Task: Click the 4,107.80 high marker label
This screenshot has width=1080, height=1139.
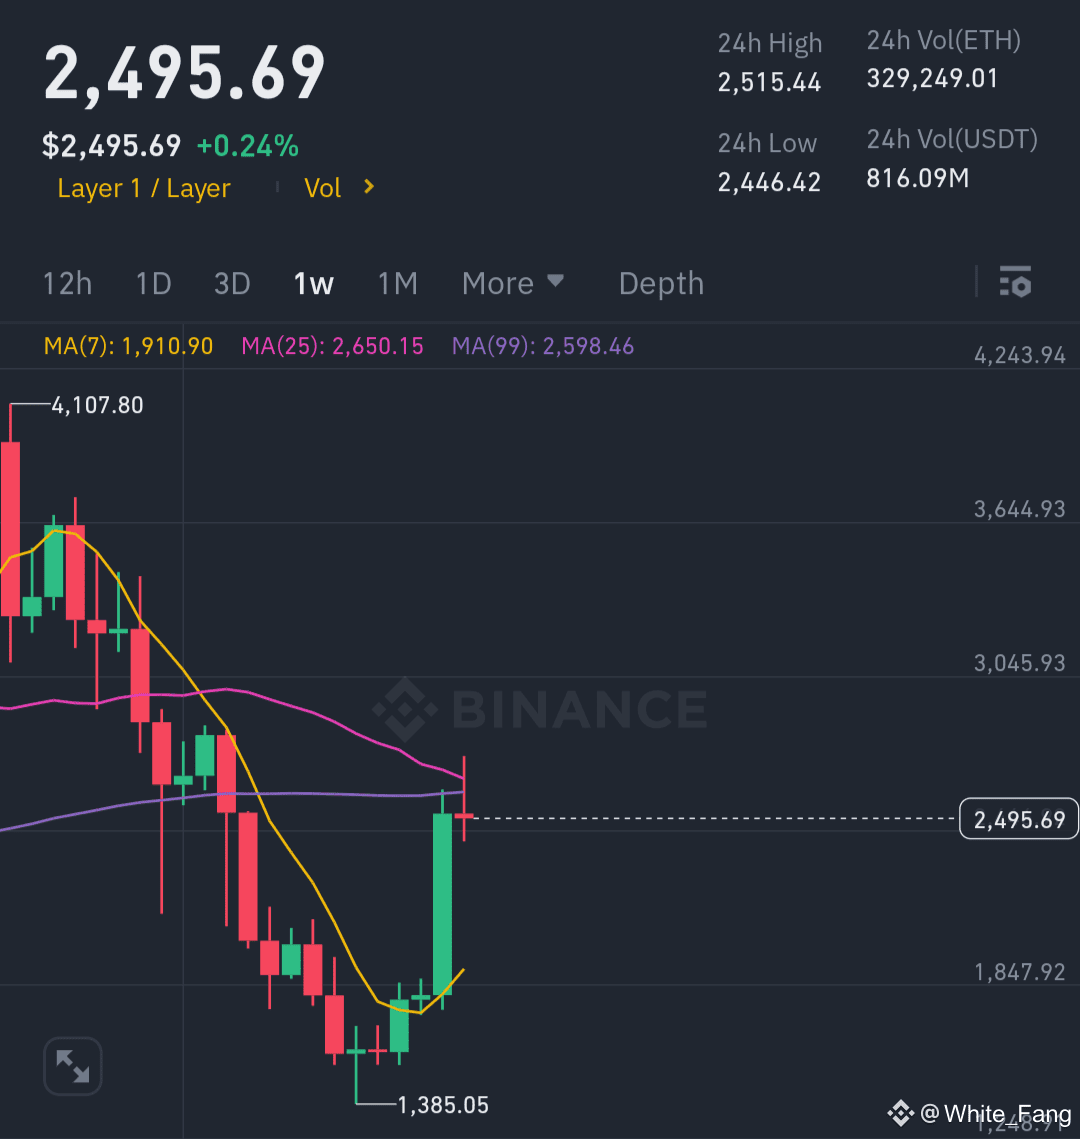Action: [x=97, y=405]
